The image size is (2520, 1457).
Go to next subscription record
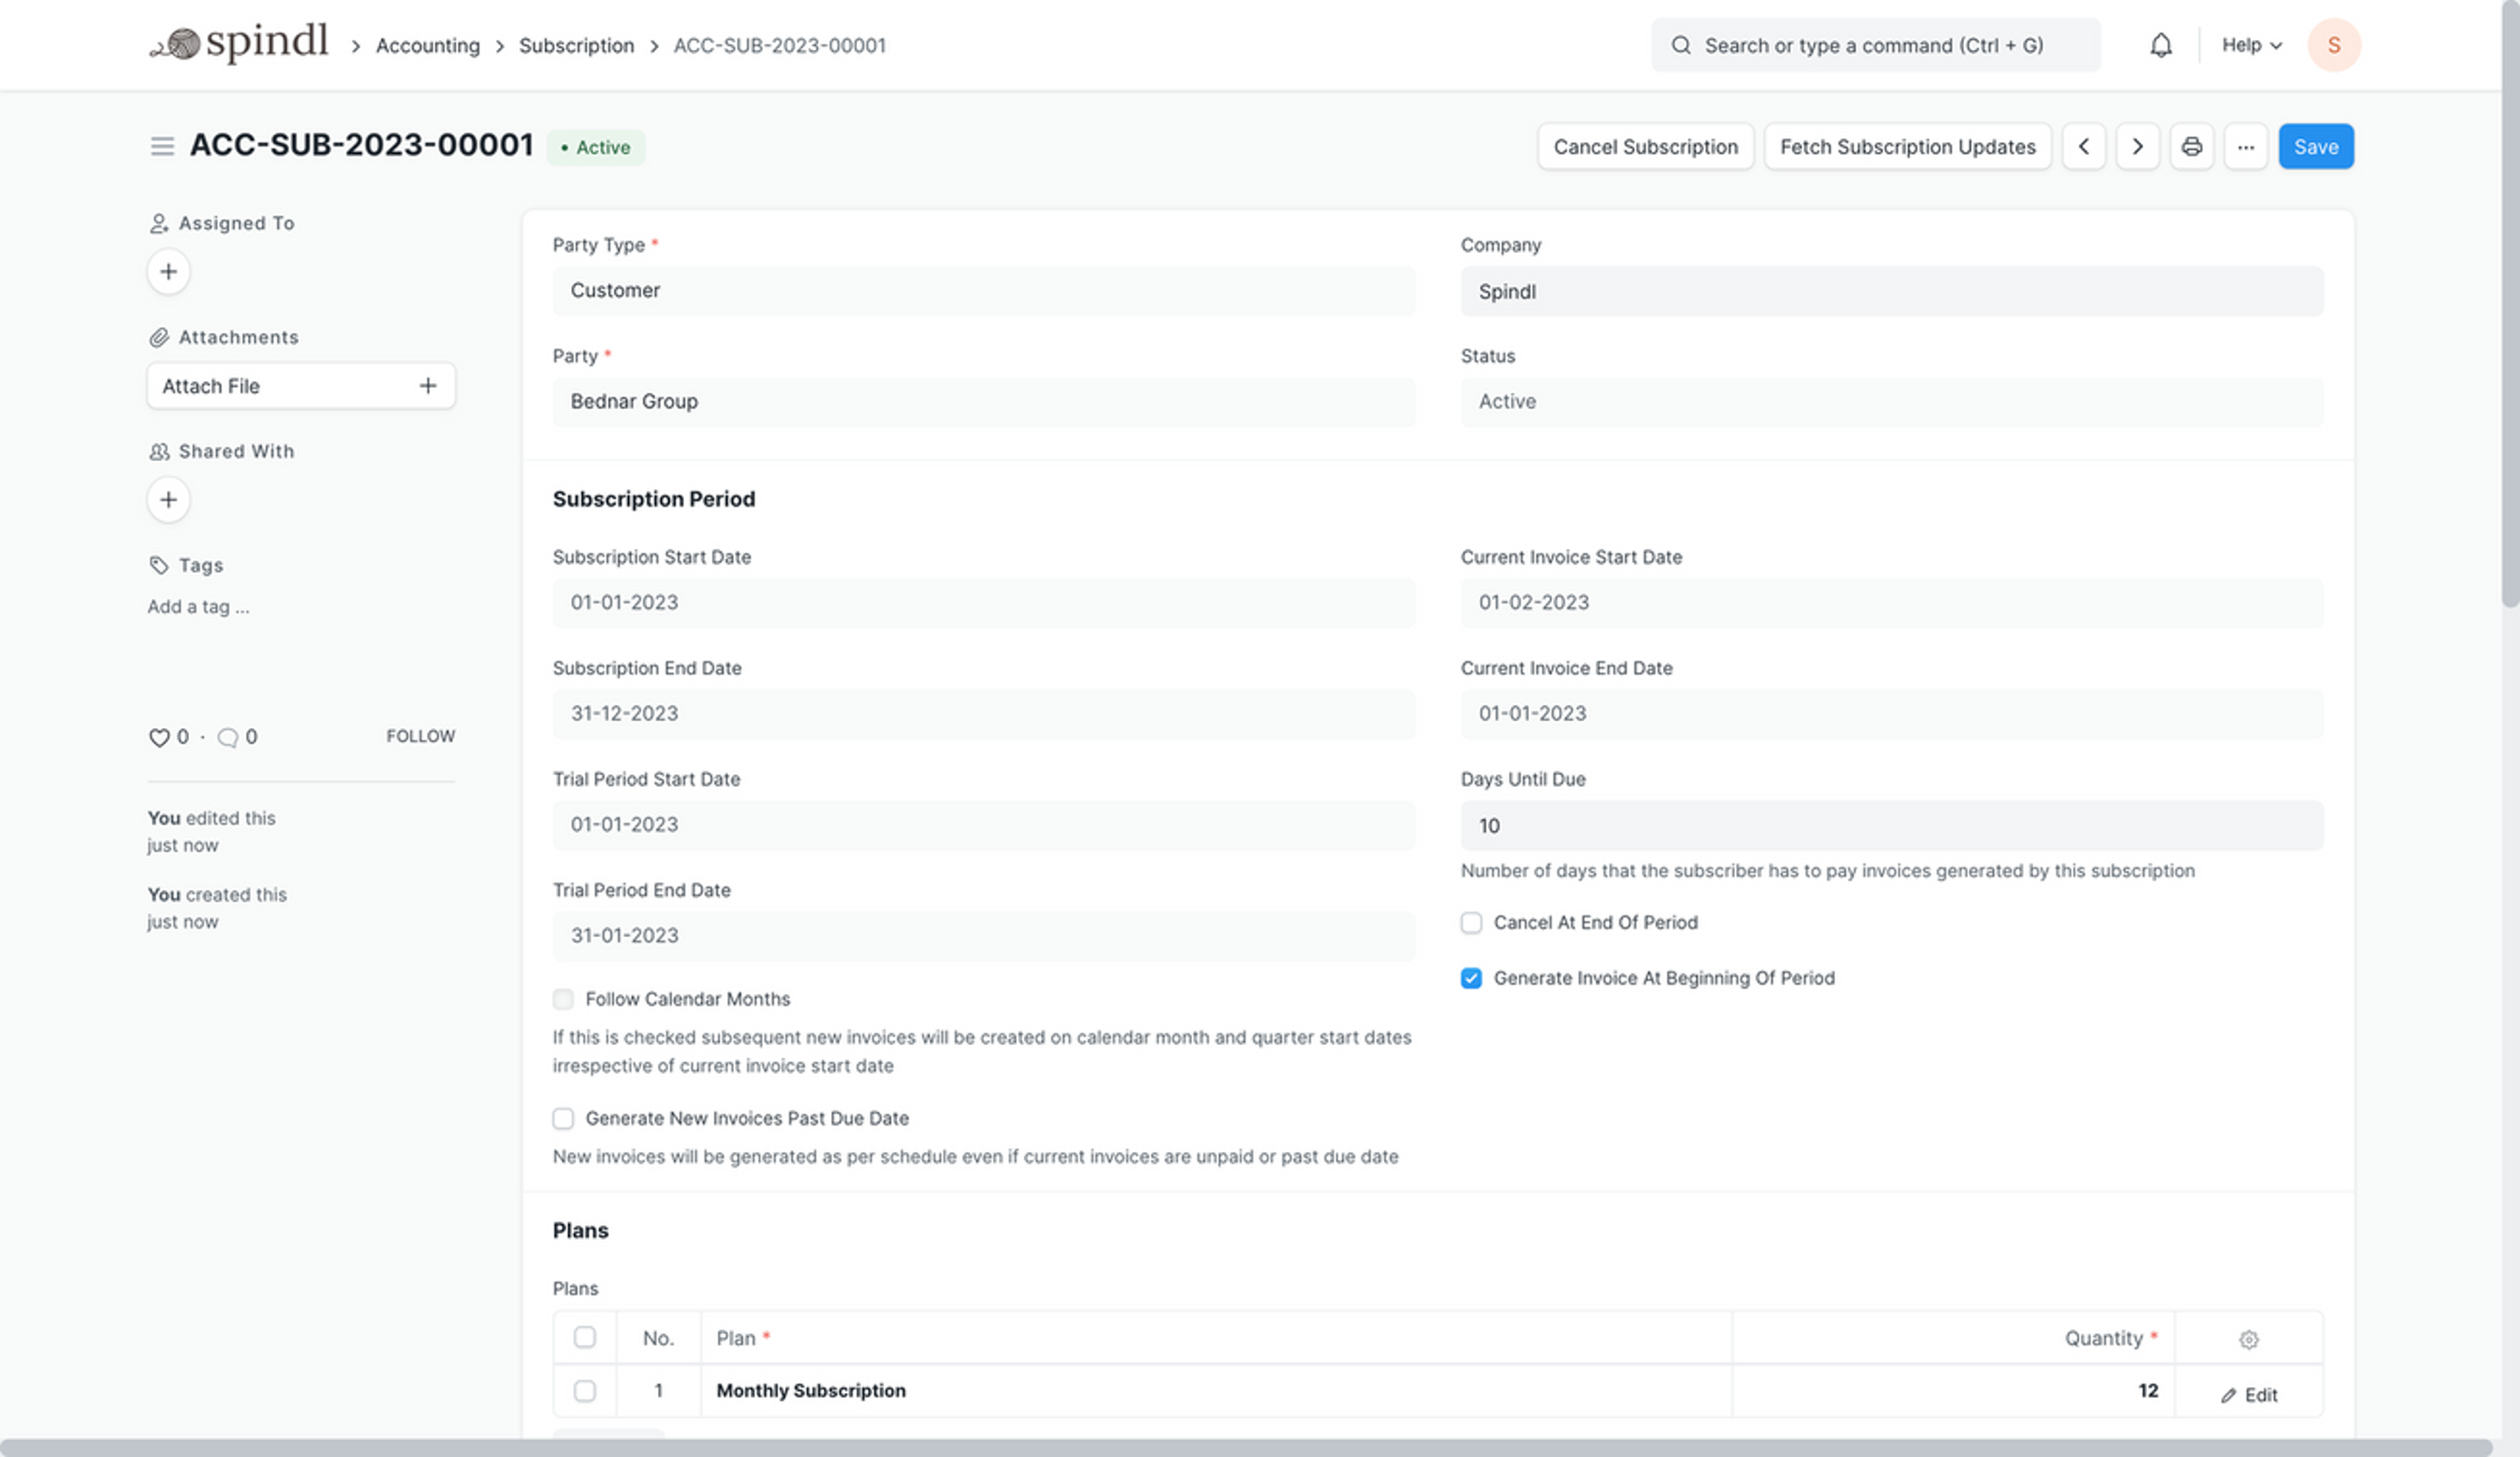2137,147
